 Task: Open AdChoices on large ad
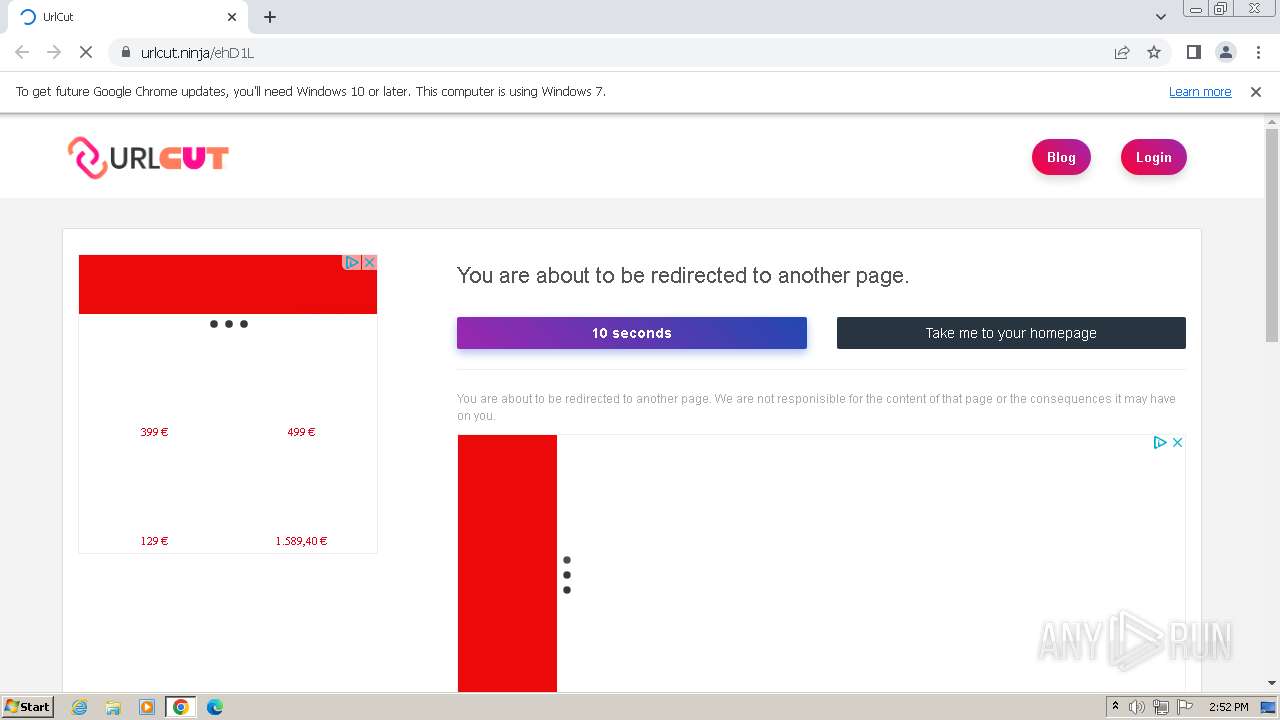(x=1160, y=442)
